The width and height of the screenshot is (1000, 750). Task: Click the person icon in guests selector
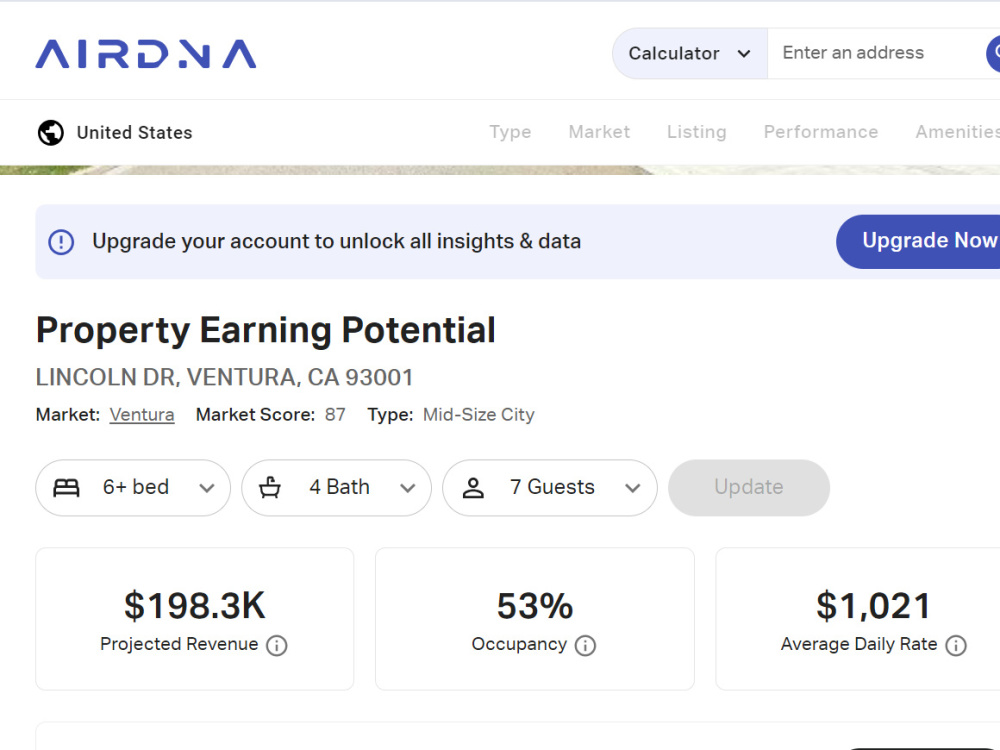tap(473, 488)
